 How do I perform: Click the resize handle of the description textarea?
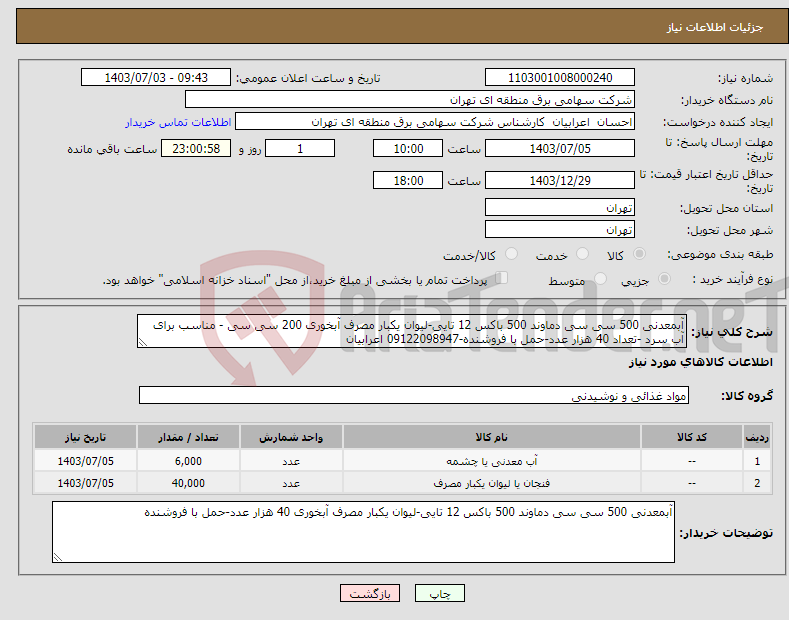[143, 342]
